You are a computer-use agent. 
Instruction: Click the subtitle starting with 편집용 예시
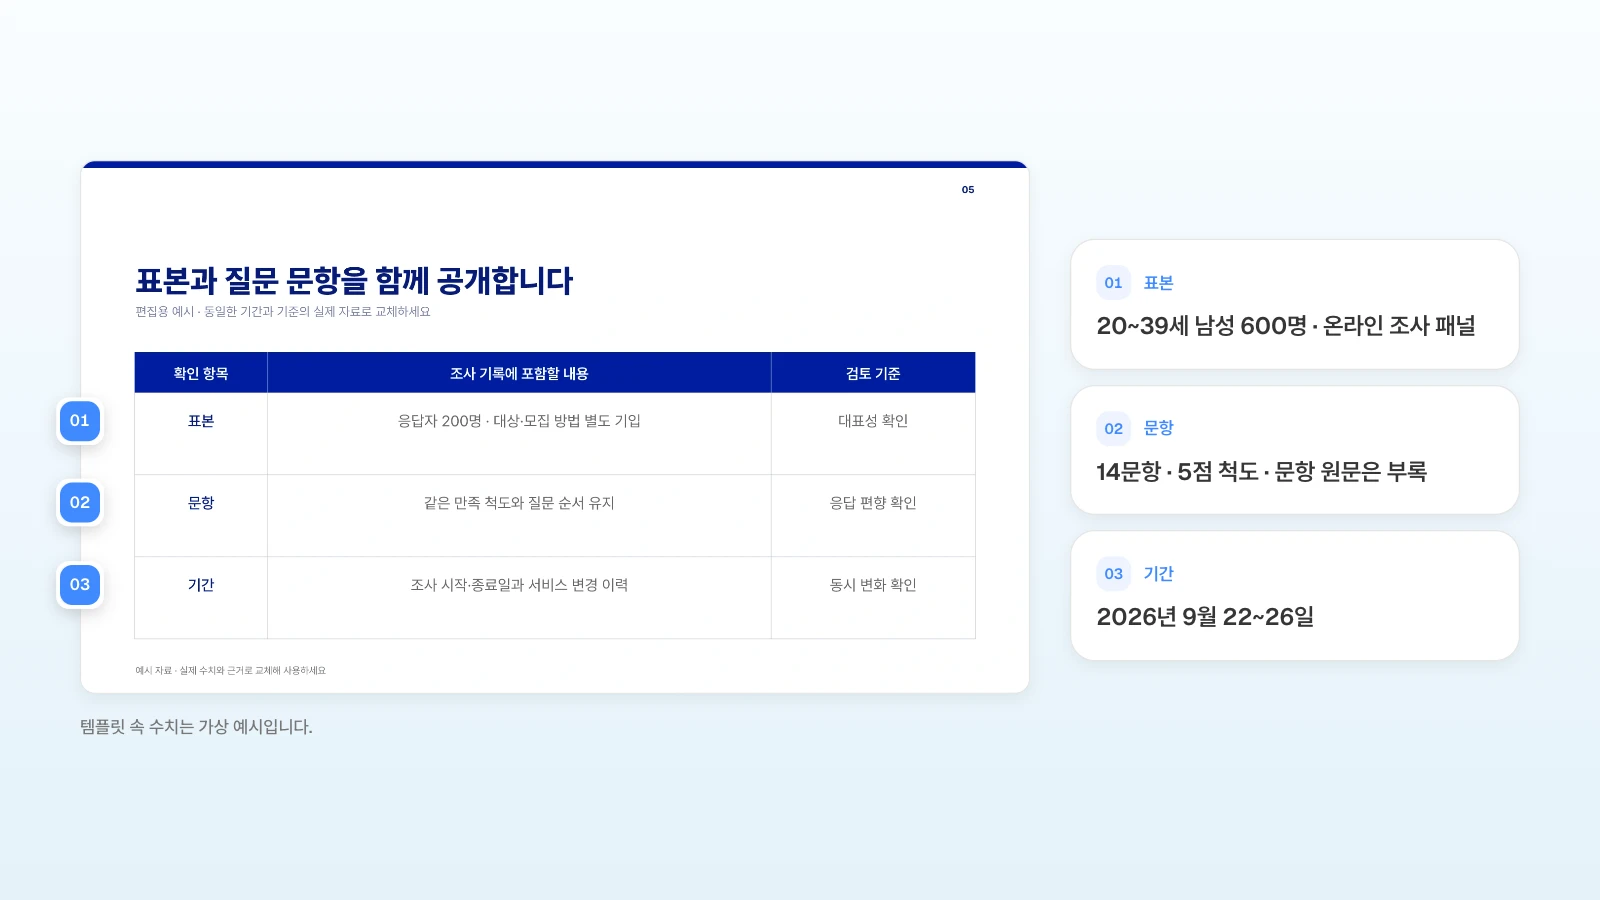coord(283,312)
